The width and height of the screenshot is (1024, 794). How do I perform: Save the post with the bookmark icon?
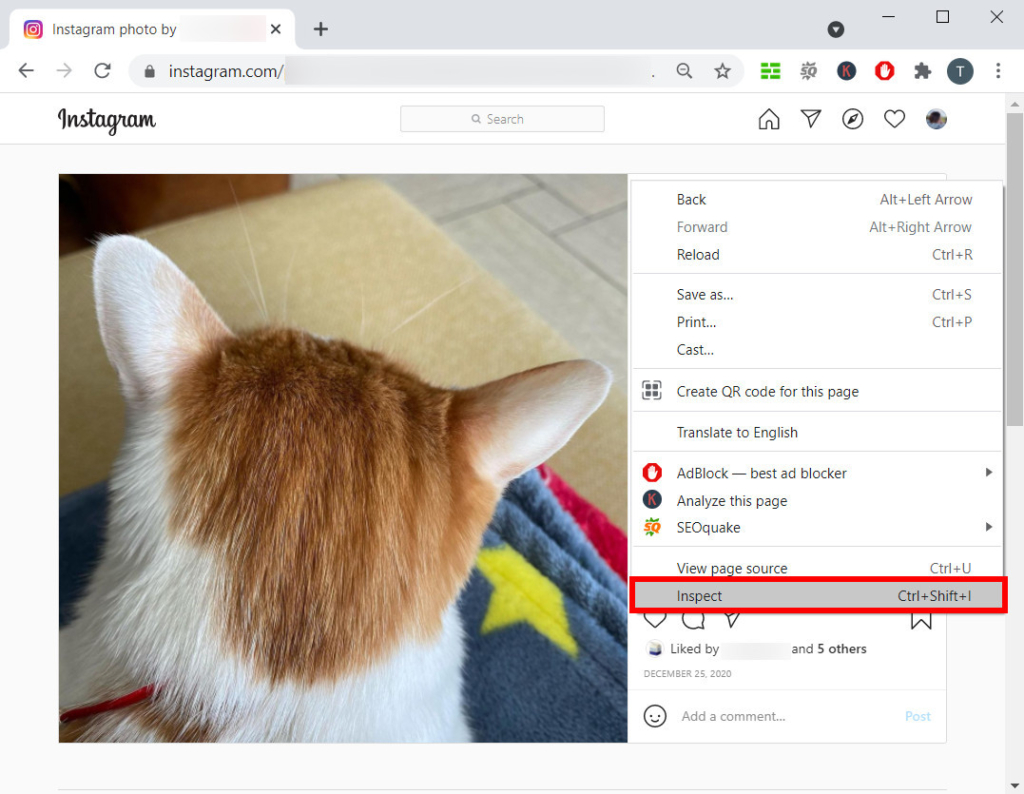coord(921,618)
